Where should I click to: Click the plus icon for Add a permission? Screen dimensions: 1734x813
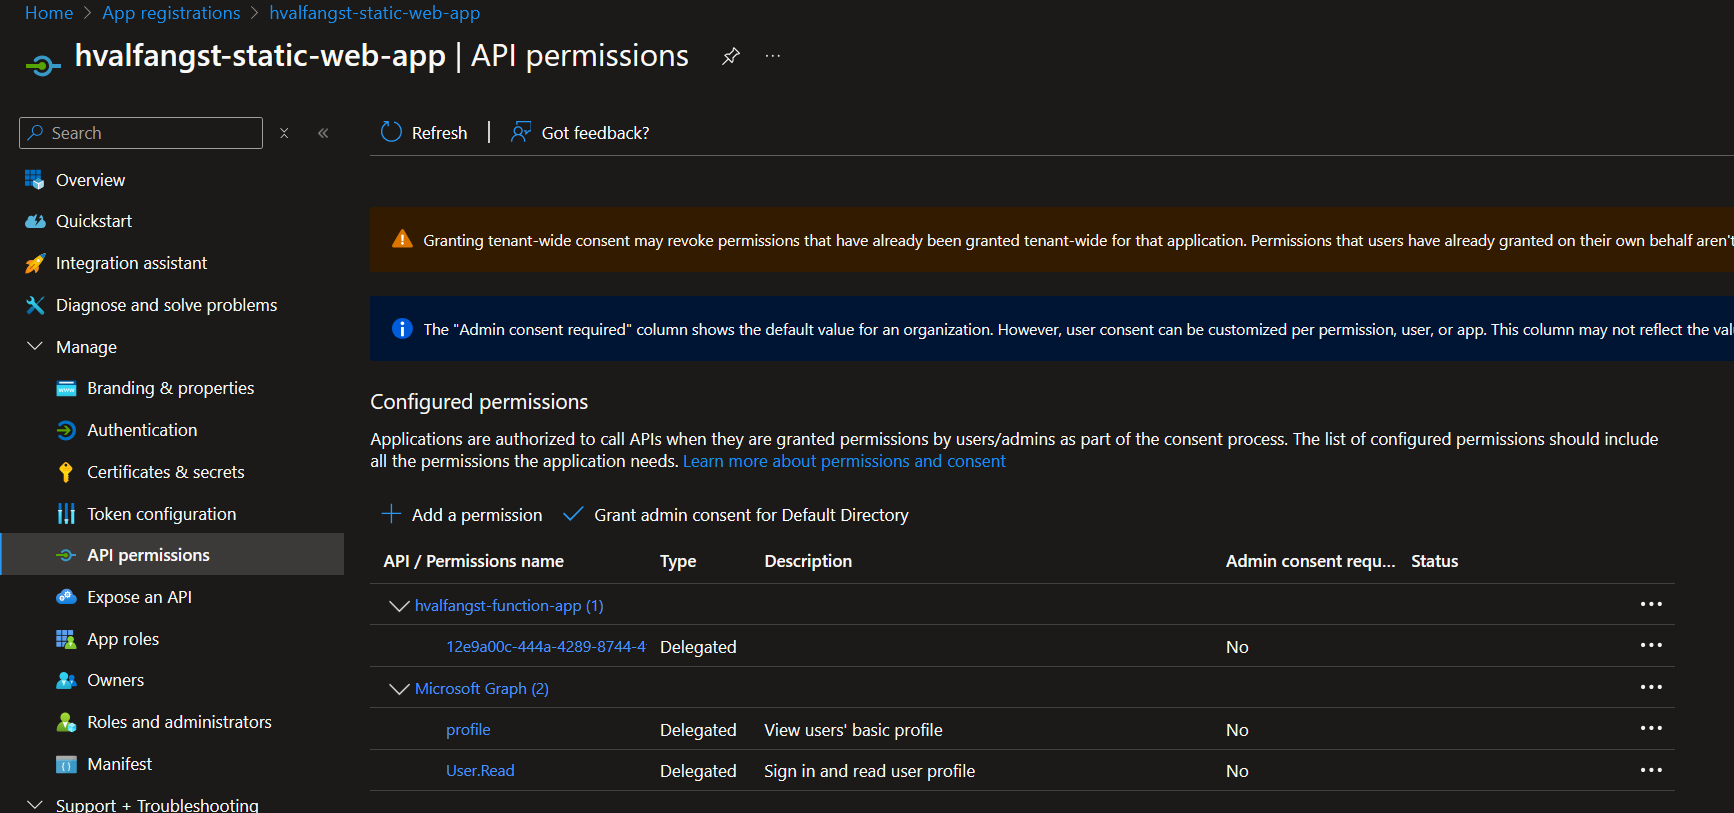click(391, 514)
